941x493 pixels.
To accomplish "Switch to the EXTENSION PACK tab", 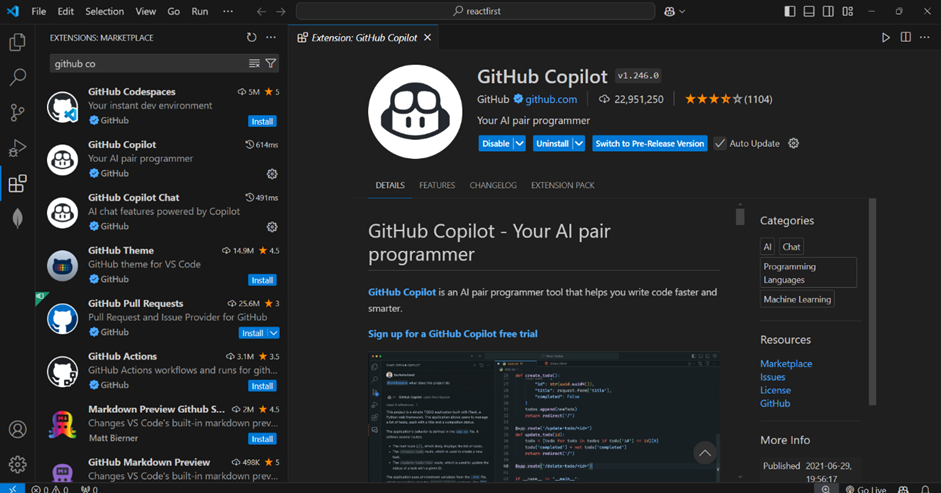I will (562, 186).
